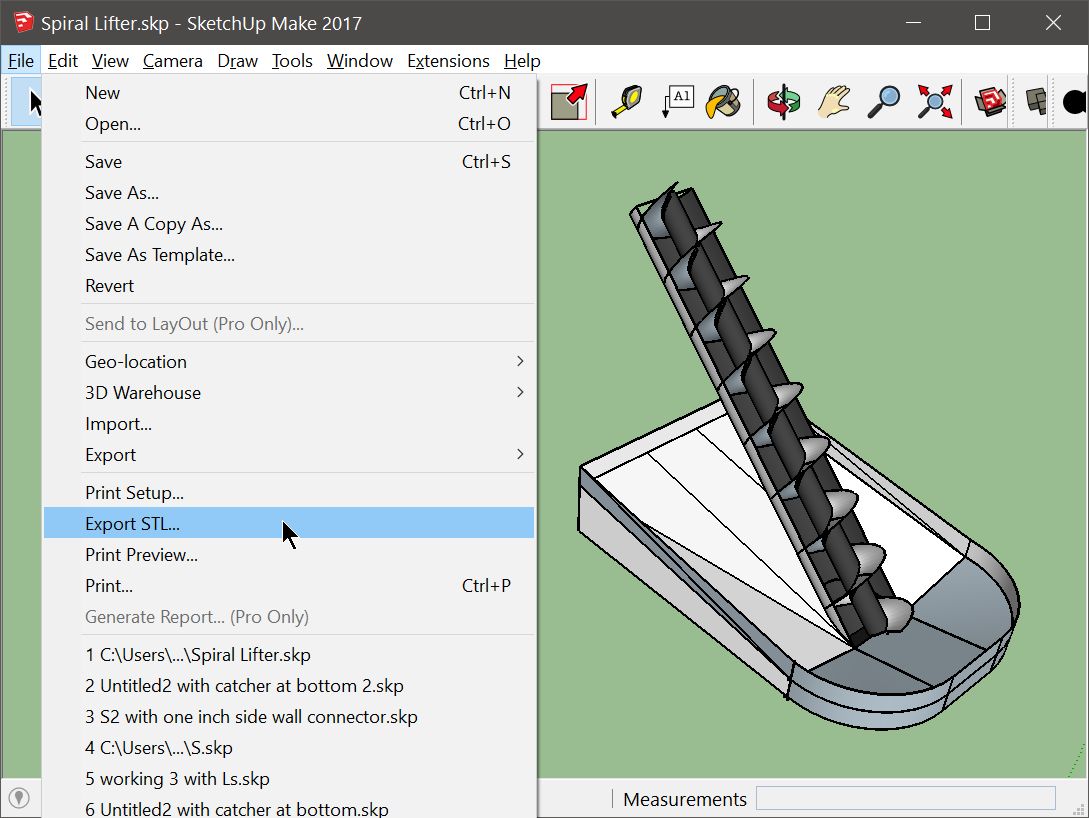Open the Window menu
Image resolution: width=1089 pixels, height=818 pixels.
[360, 61]
